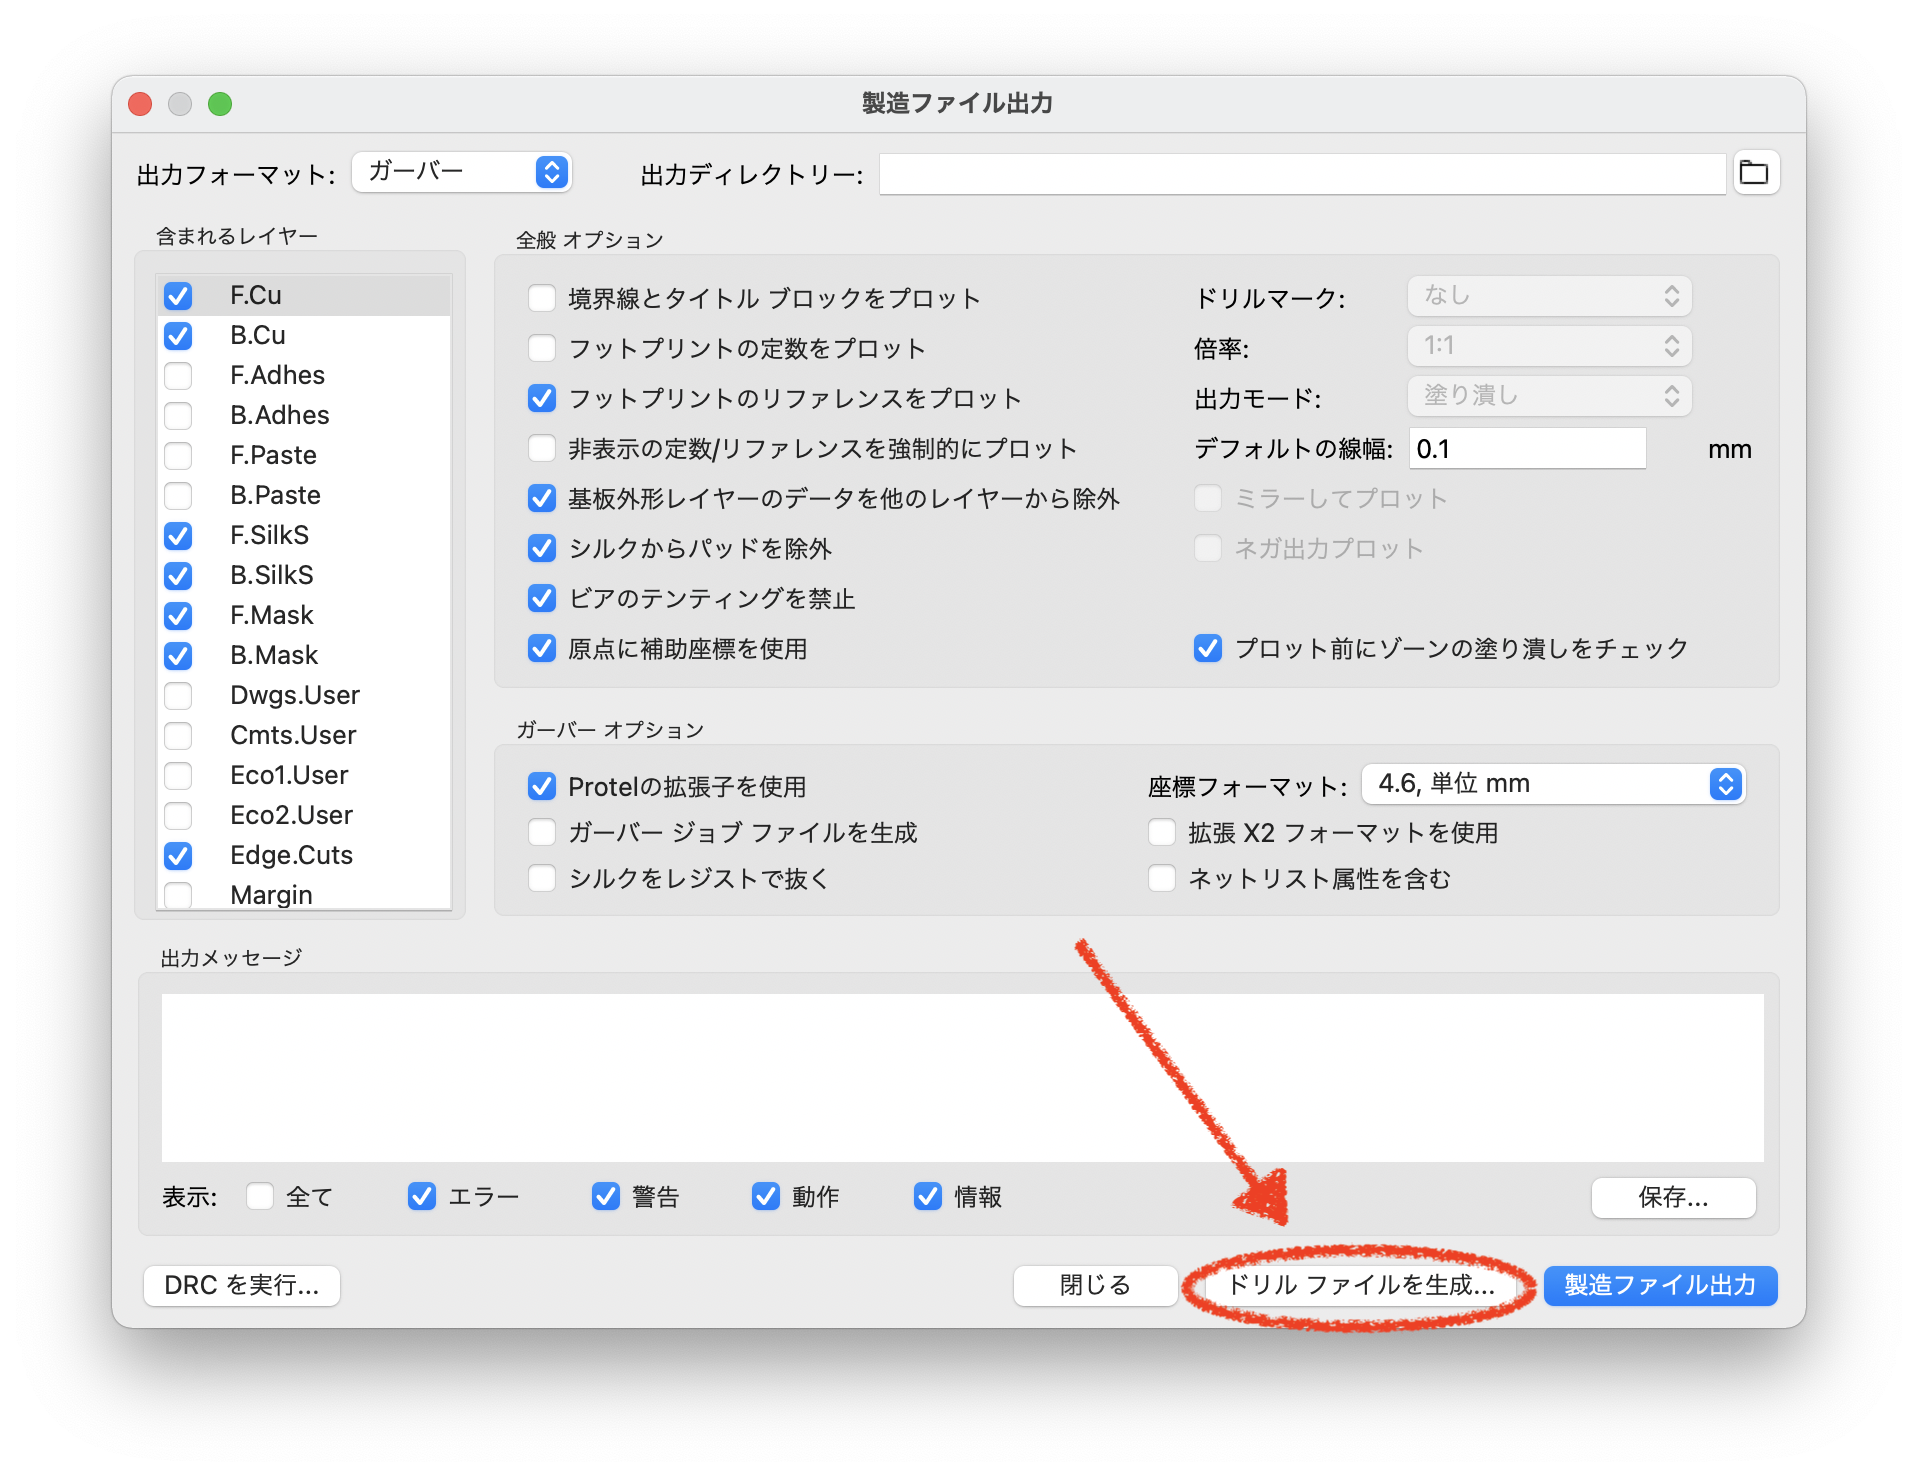
Task: Uncheck the F.Mask layer checkbox
Action: click(178, 616)
